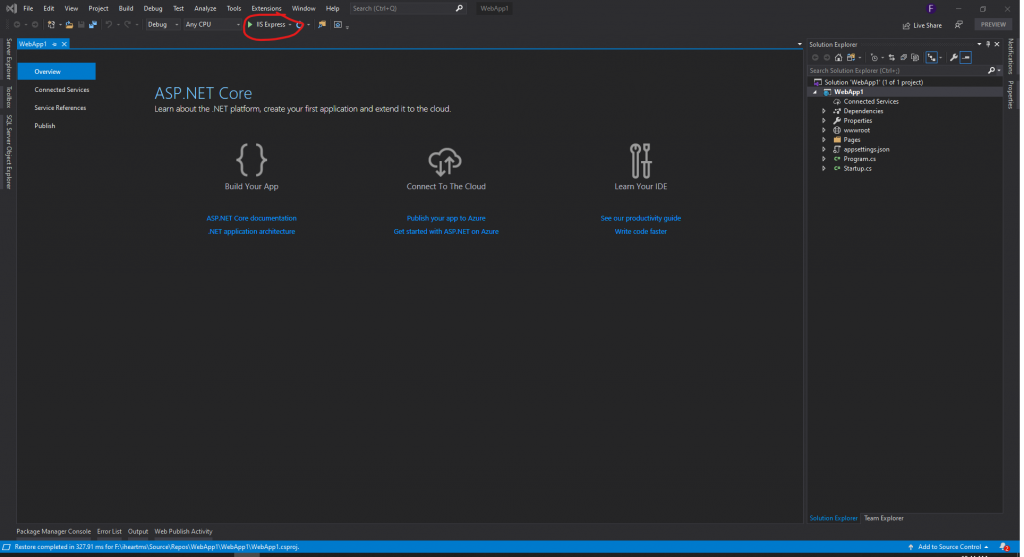Open the .NET application architecture link
1024x557 pixels.
coord(251,231)
